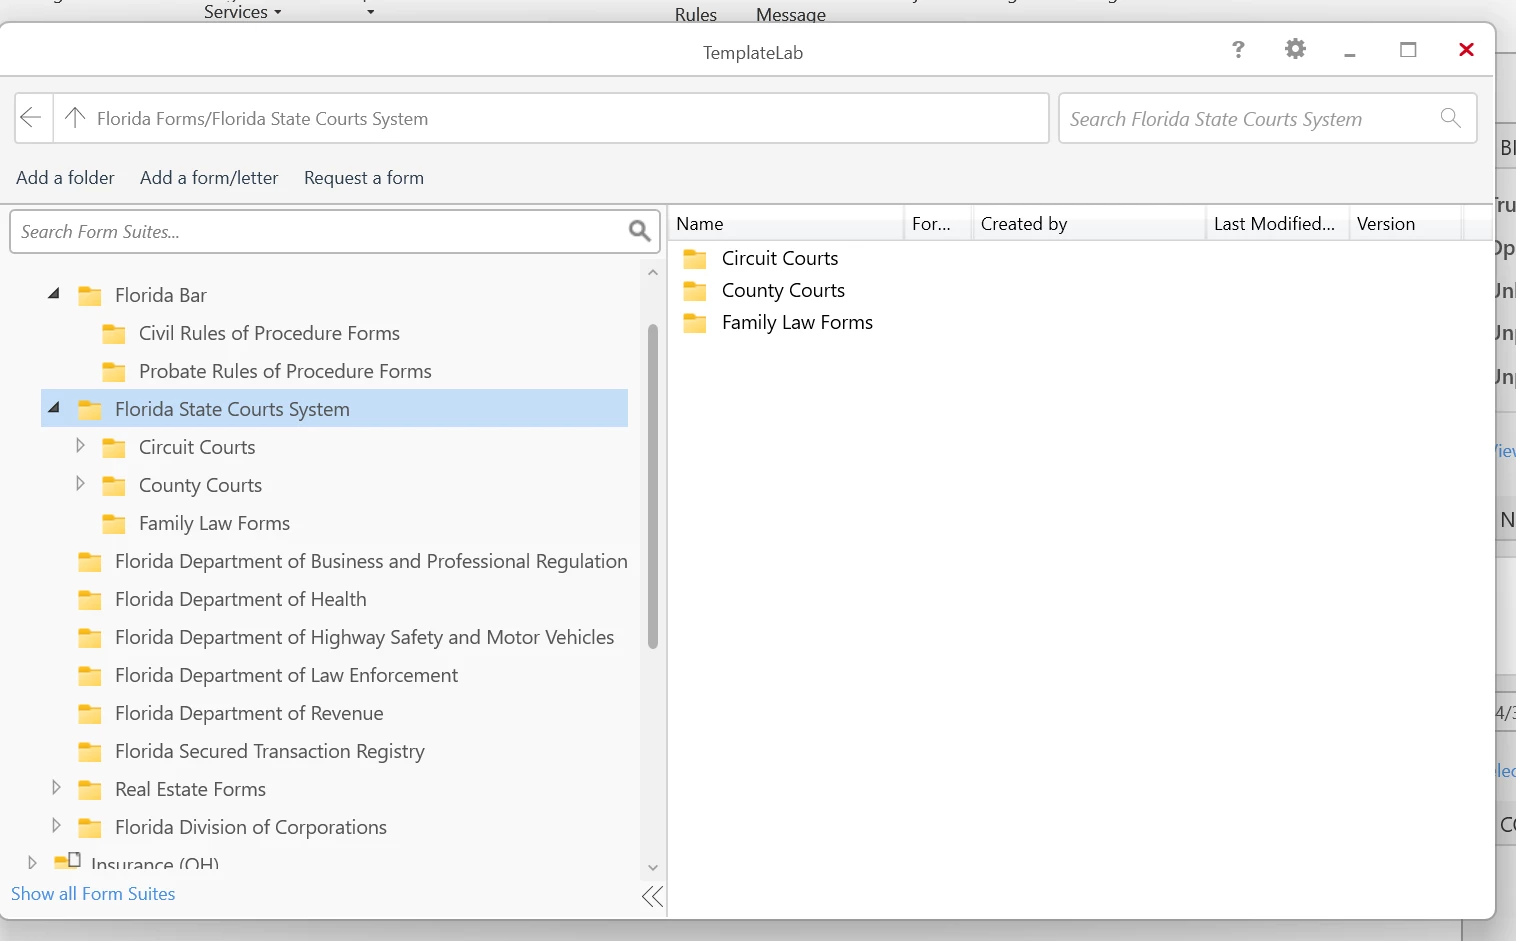Viewport: 1516px width, 941px height.
Task: Select Florida Secured Transaction Registry
Action: click(270, 751)
